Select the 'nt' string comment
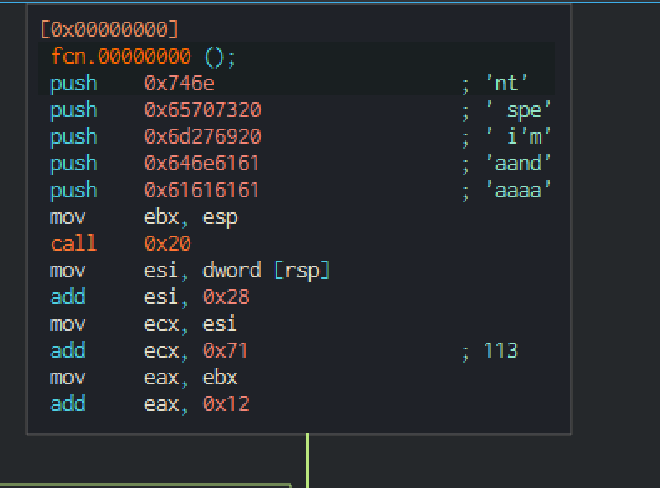 point(508,84)
